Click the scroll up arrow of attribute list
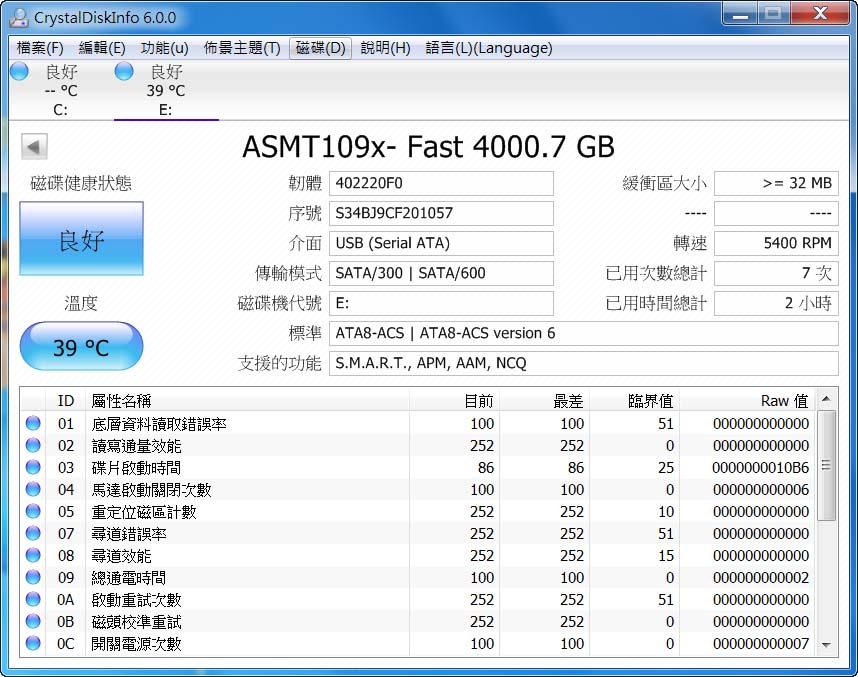 [x=826, y=399]
